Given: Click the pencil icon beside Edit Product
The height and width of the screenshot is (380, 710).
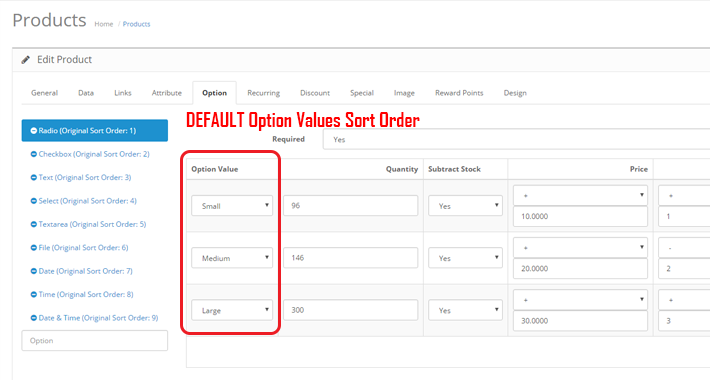Looking at the screenshot, I should (26, 59).
